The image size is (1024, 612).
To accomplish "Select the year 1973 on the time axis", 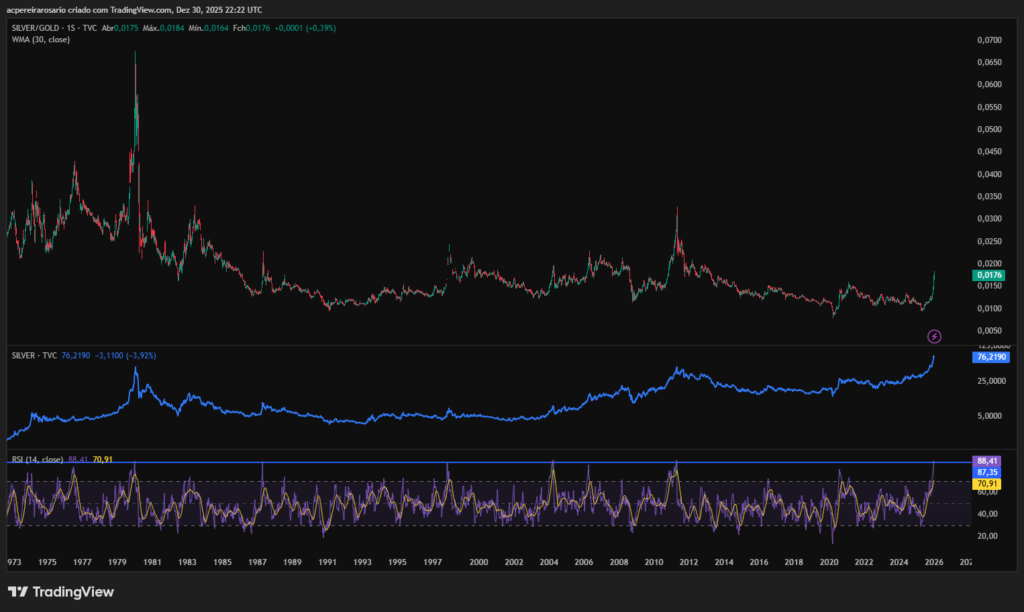I will (13, 562).
